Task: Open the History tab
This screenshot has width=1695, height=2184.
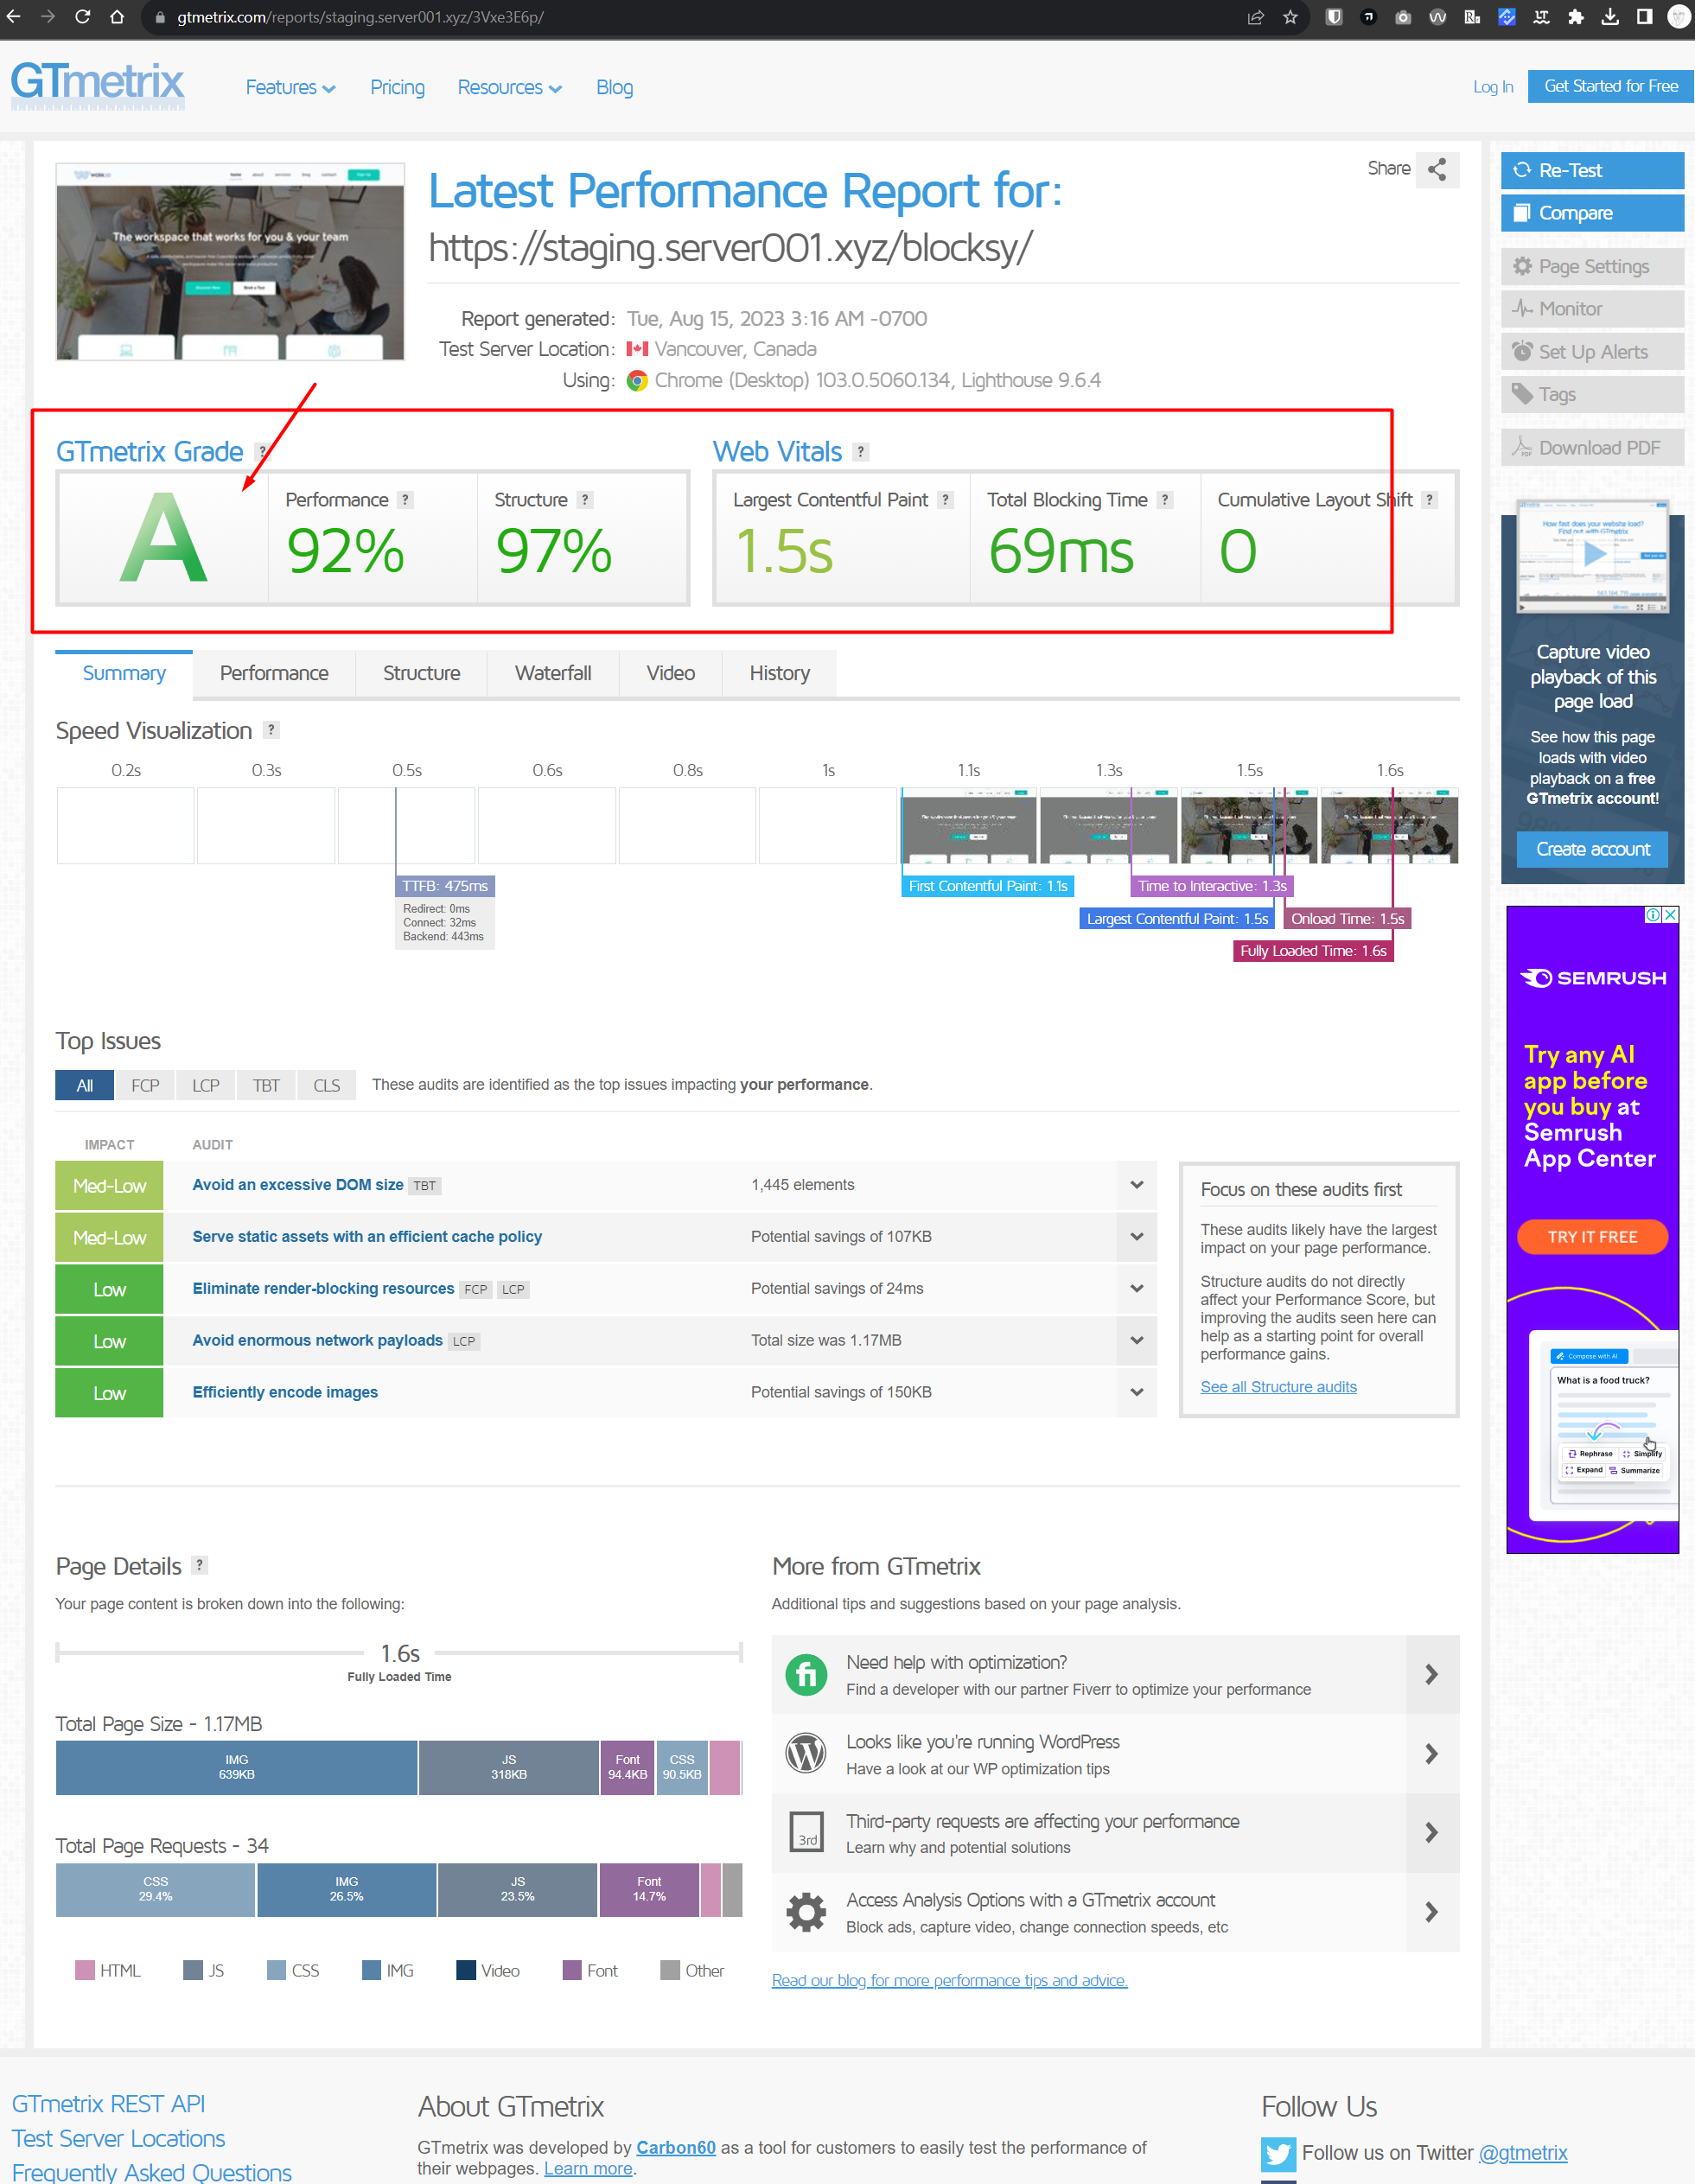Action: pos(779,674)
